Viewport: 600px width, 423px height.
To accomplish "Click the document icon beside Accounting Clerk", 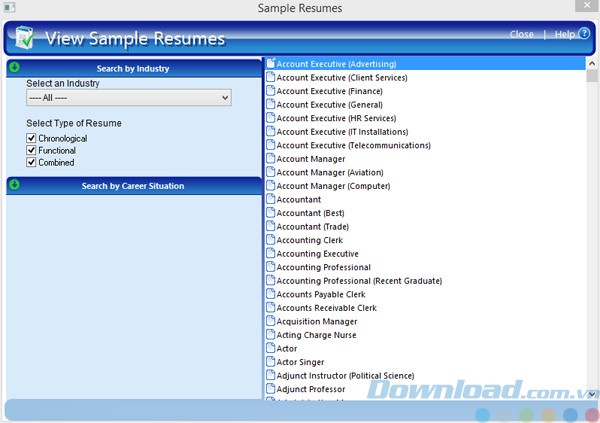I will click(x=270, y=240).
